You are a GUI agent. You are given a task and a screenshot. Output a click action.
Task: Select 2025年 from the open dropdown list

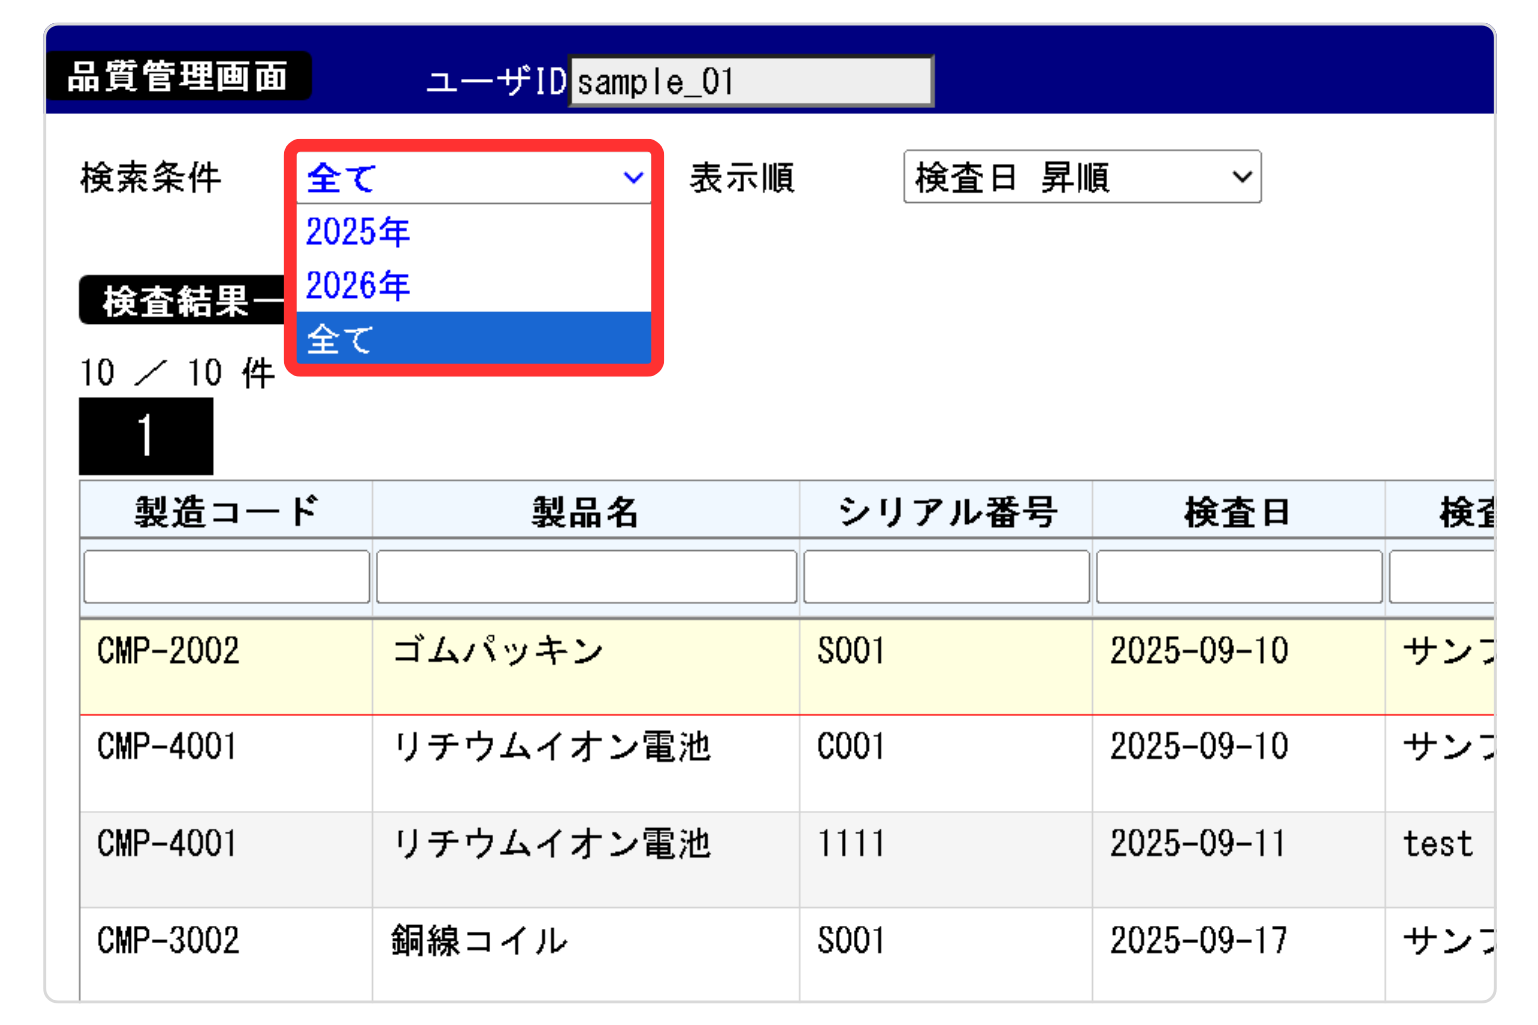click(x=473, y=232)
